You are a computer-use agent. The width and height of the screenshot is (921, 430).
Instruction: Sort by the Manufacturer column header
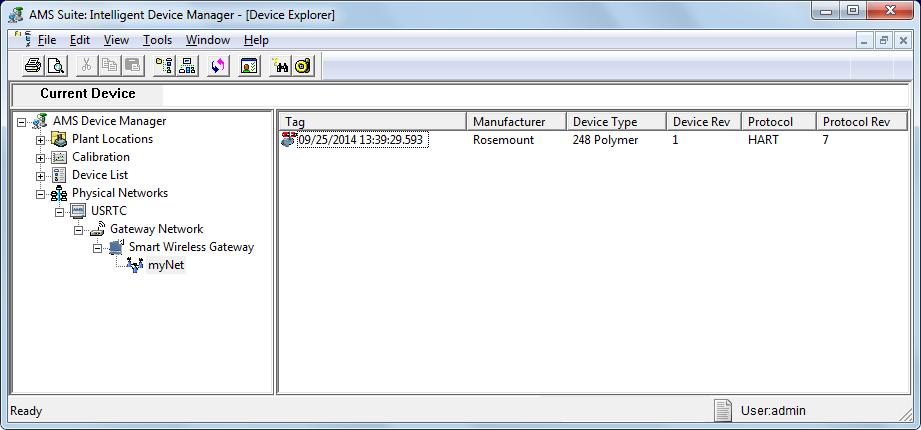516,122
